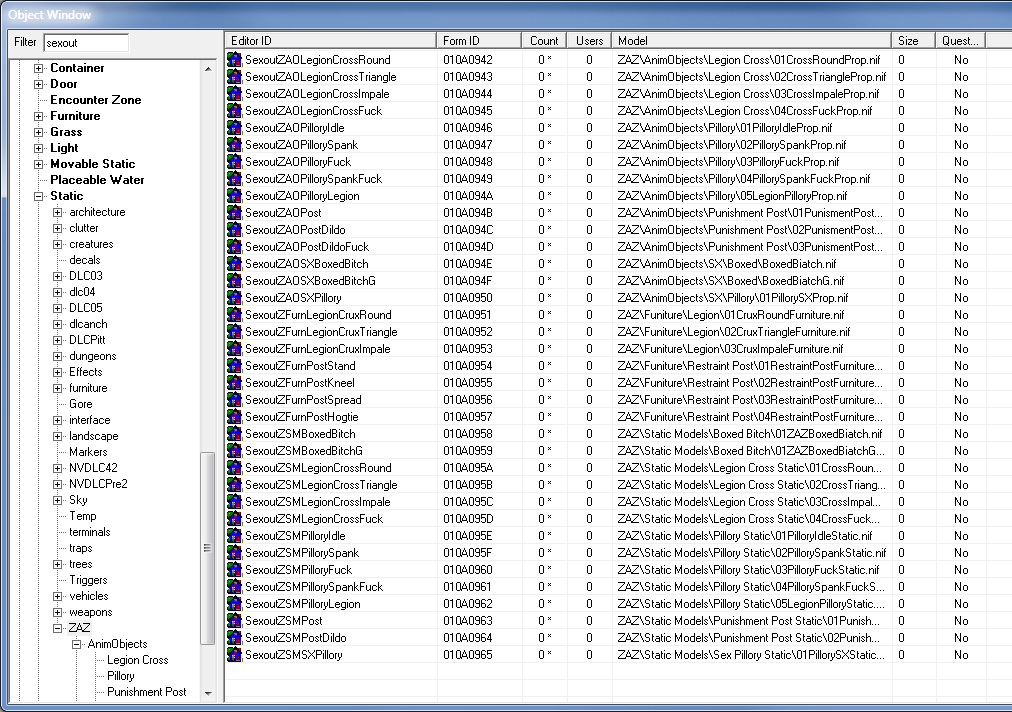The width and height of the screenshot is (1012, 712).
Task: Click the icon beside SexoutZSMPillorySpank
Action: (x=235, y=553)
